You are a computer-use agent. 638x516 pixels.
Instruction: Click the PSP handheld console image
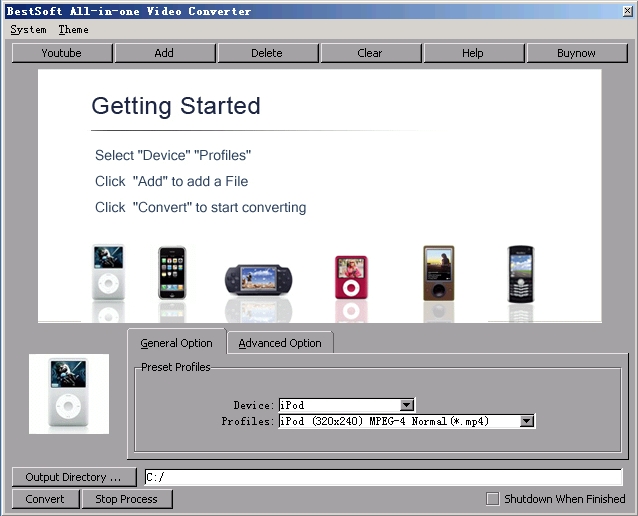click(258, 279)
